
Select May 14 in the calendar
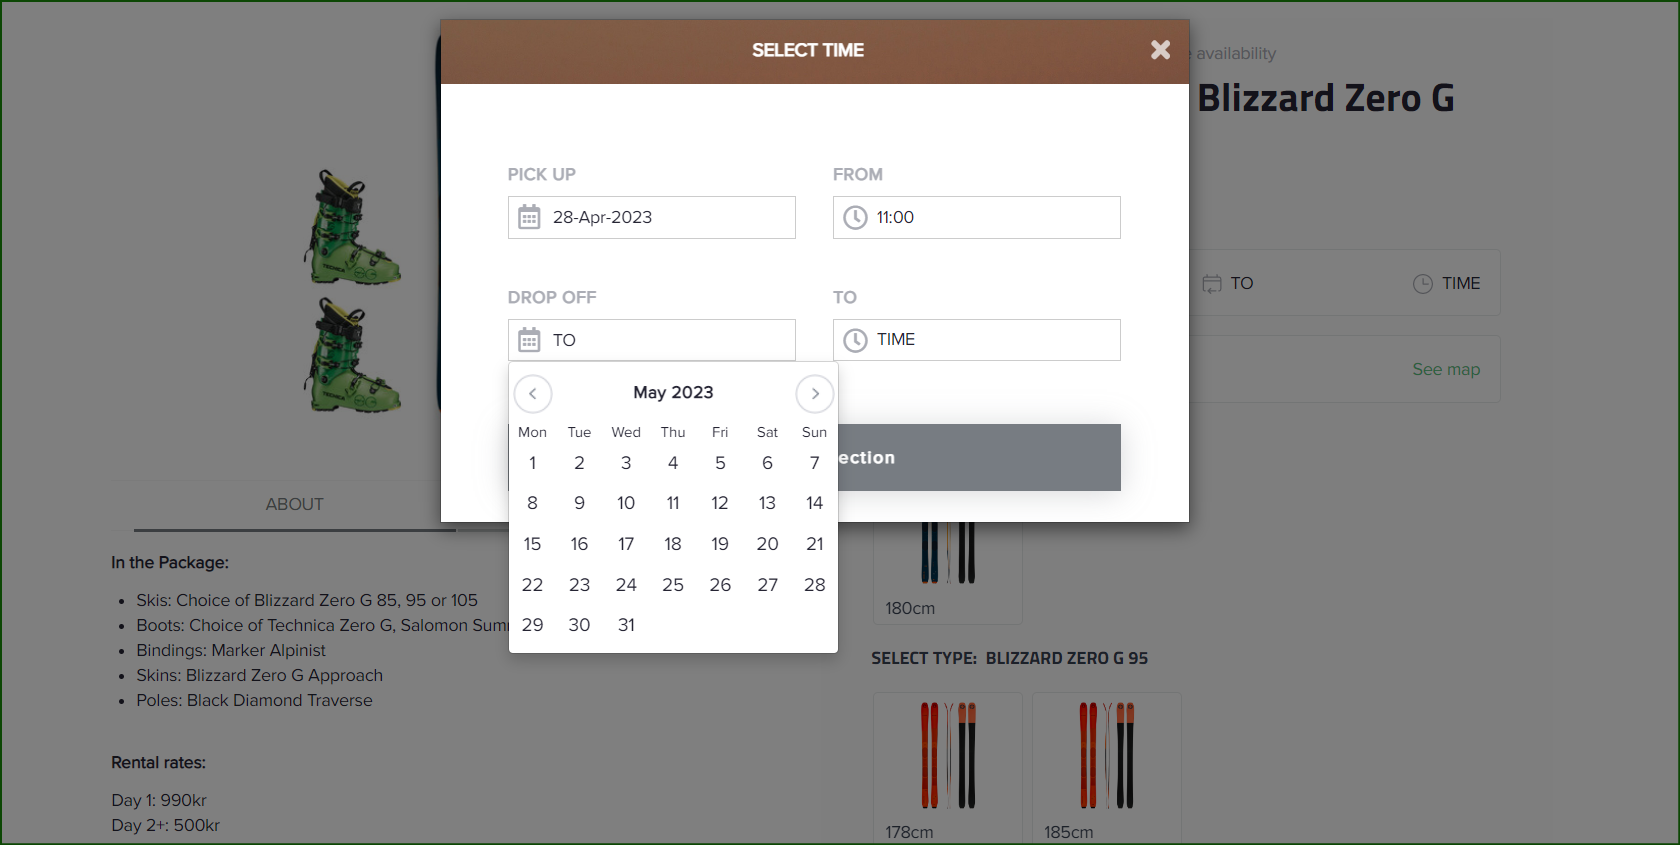[815, 503]
